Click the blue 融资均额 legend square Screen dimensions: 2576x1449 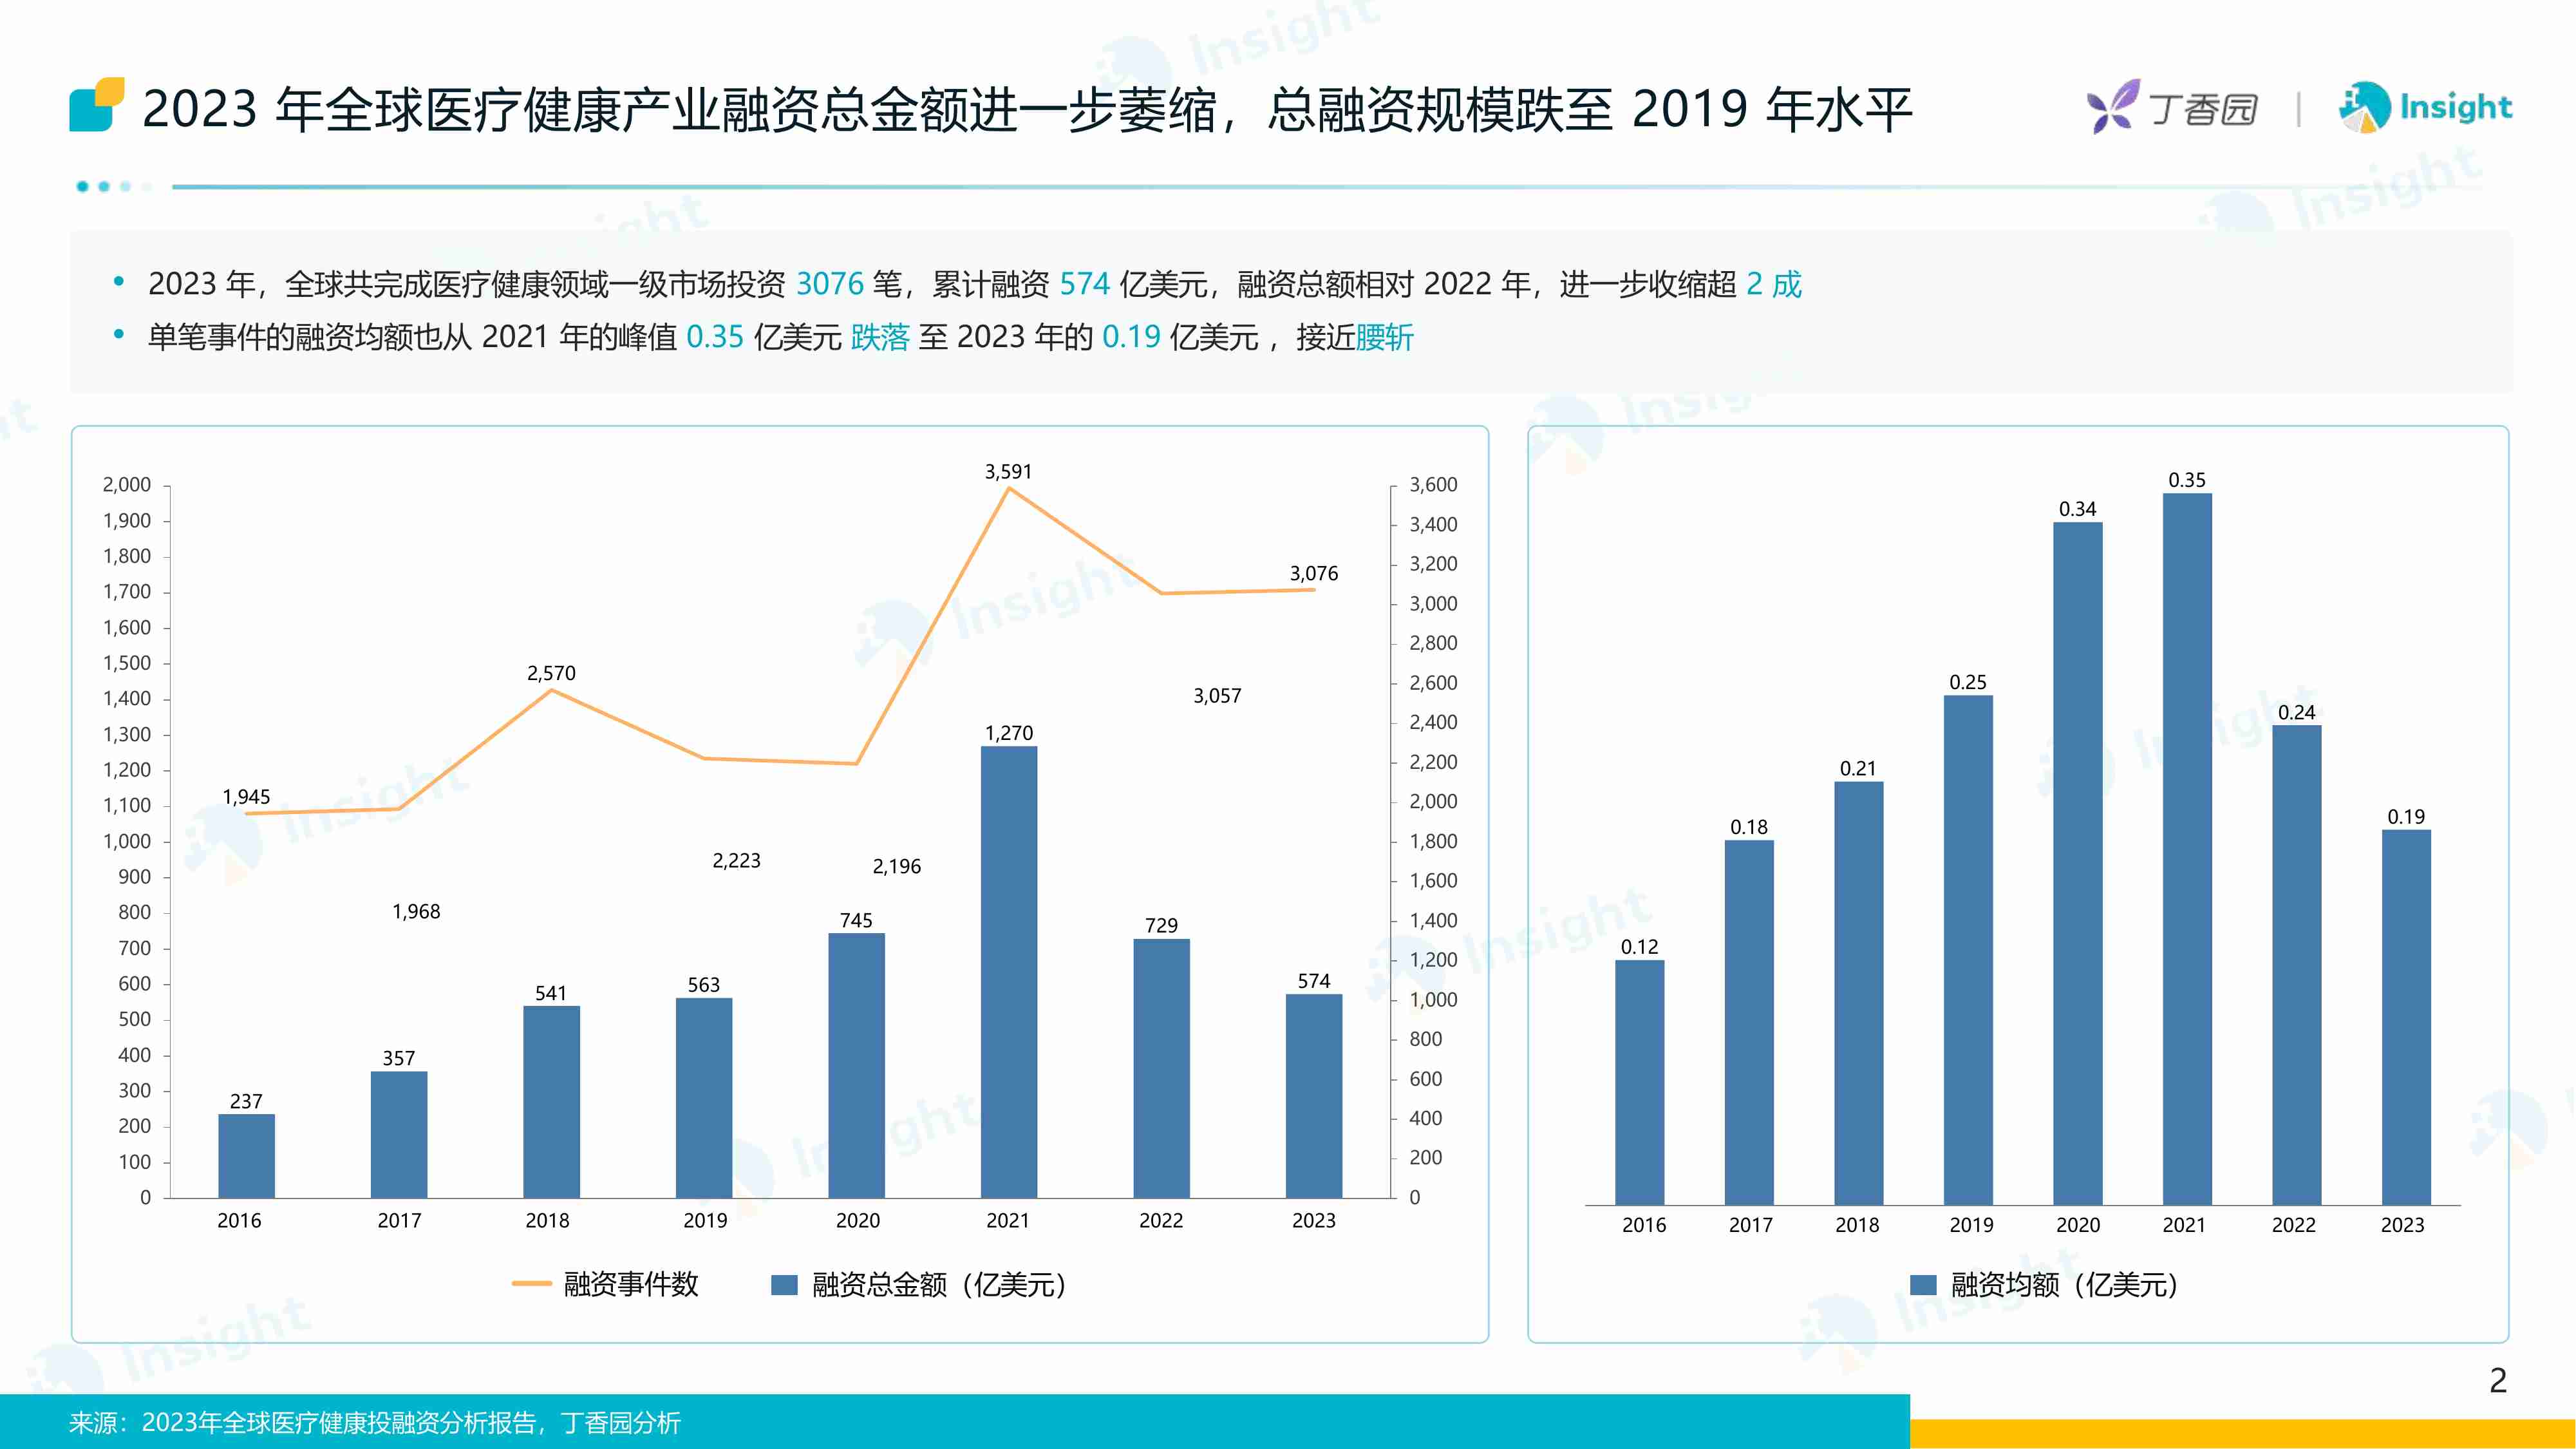coord(1923,1285)
